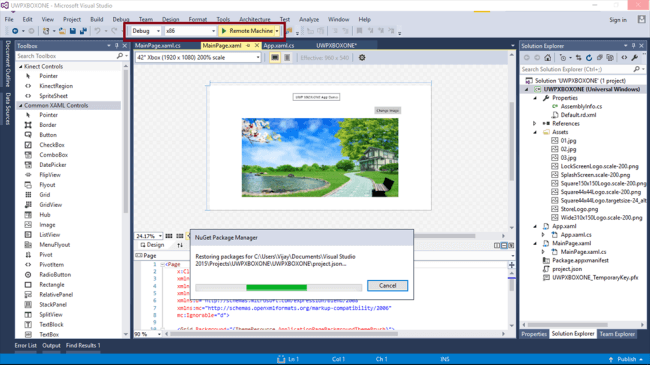Open the designer device settings gear icon
The width and height of the screenshot is (650, 365).
(362, 58)
